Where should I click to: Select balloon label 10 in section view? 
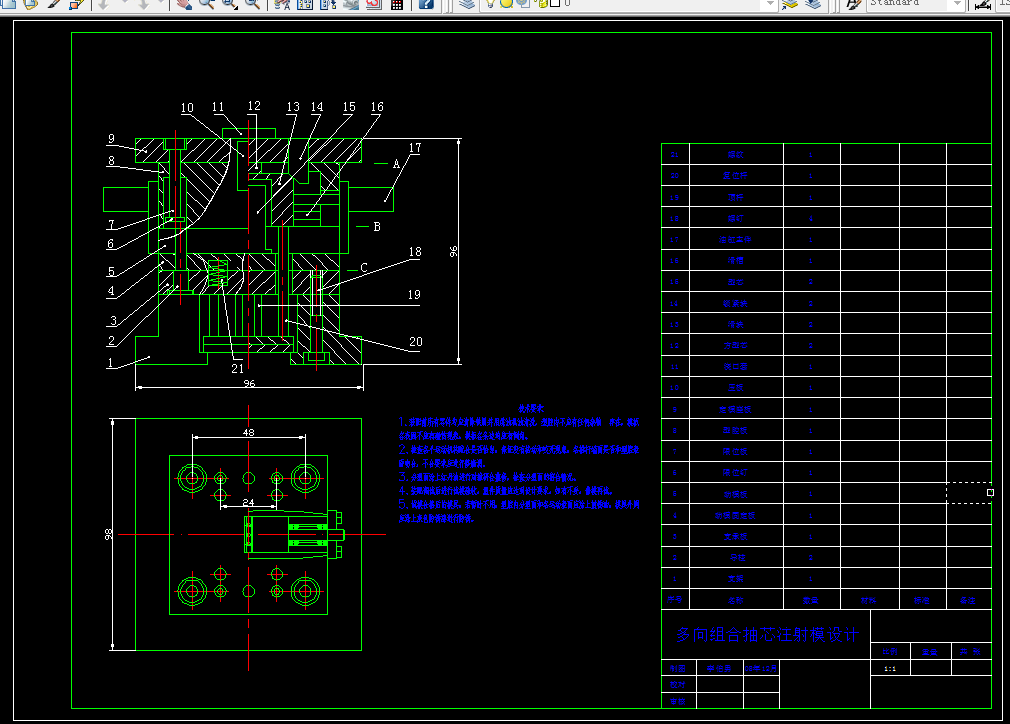[x=187, y=108]
